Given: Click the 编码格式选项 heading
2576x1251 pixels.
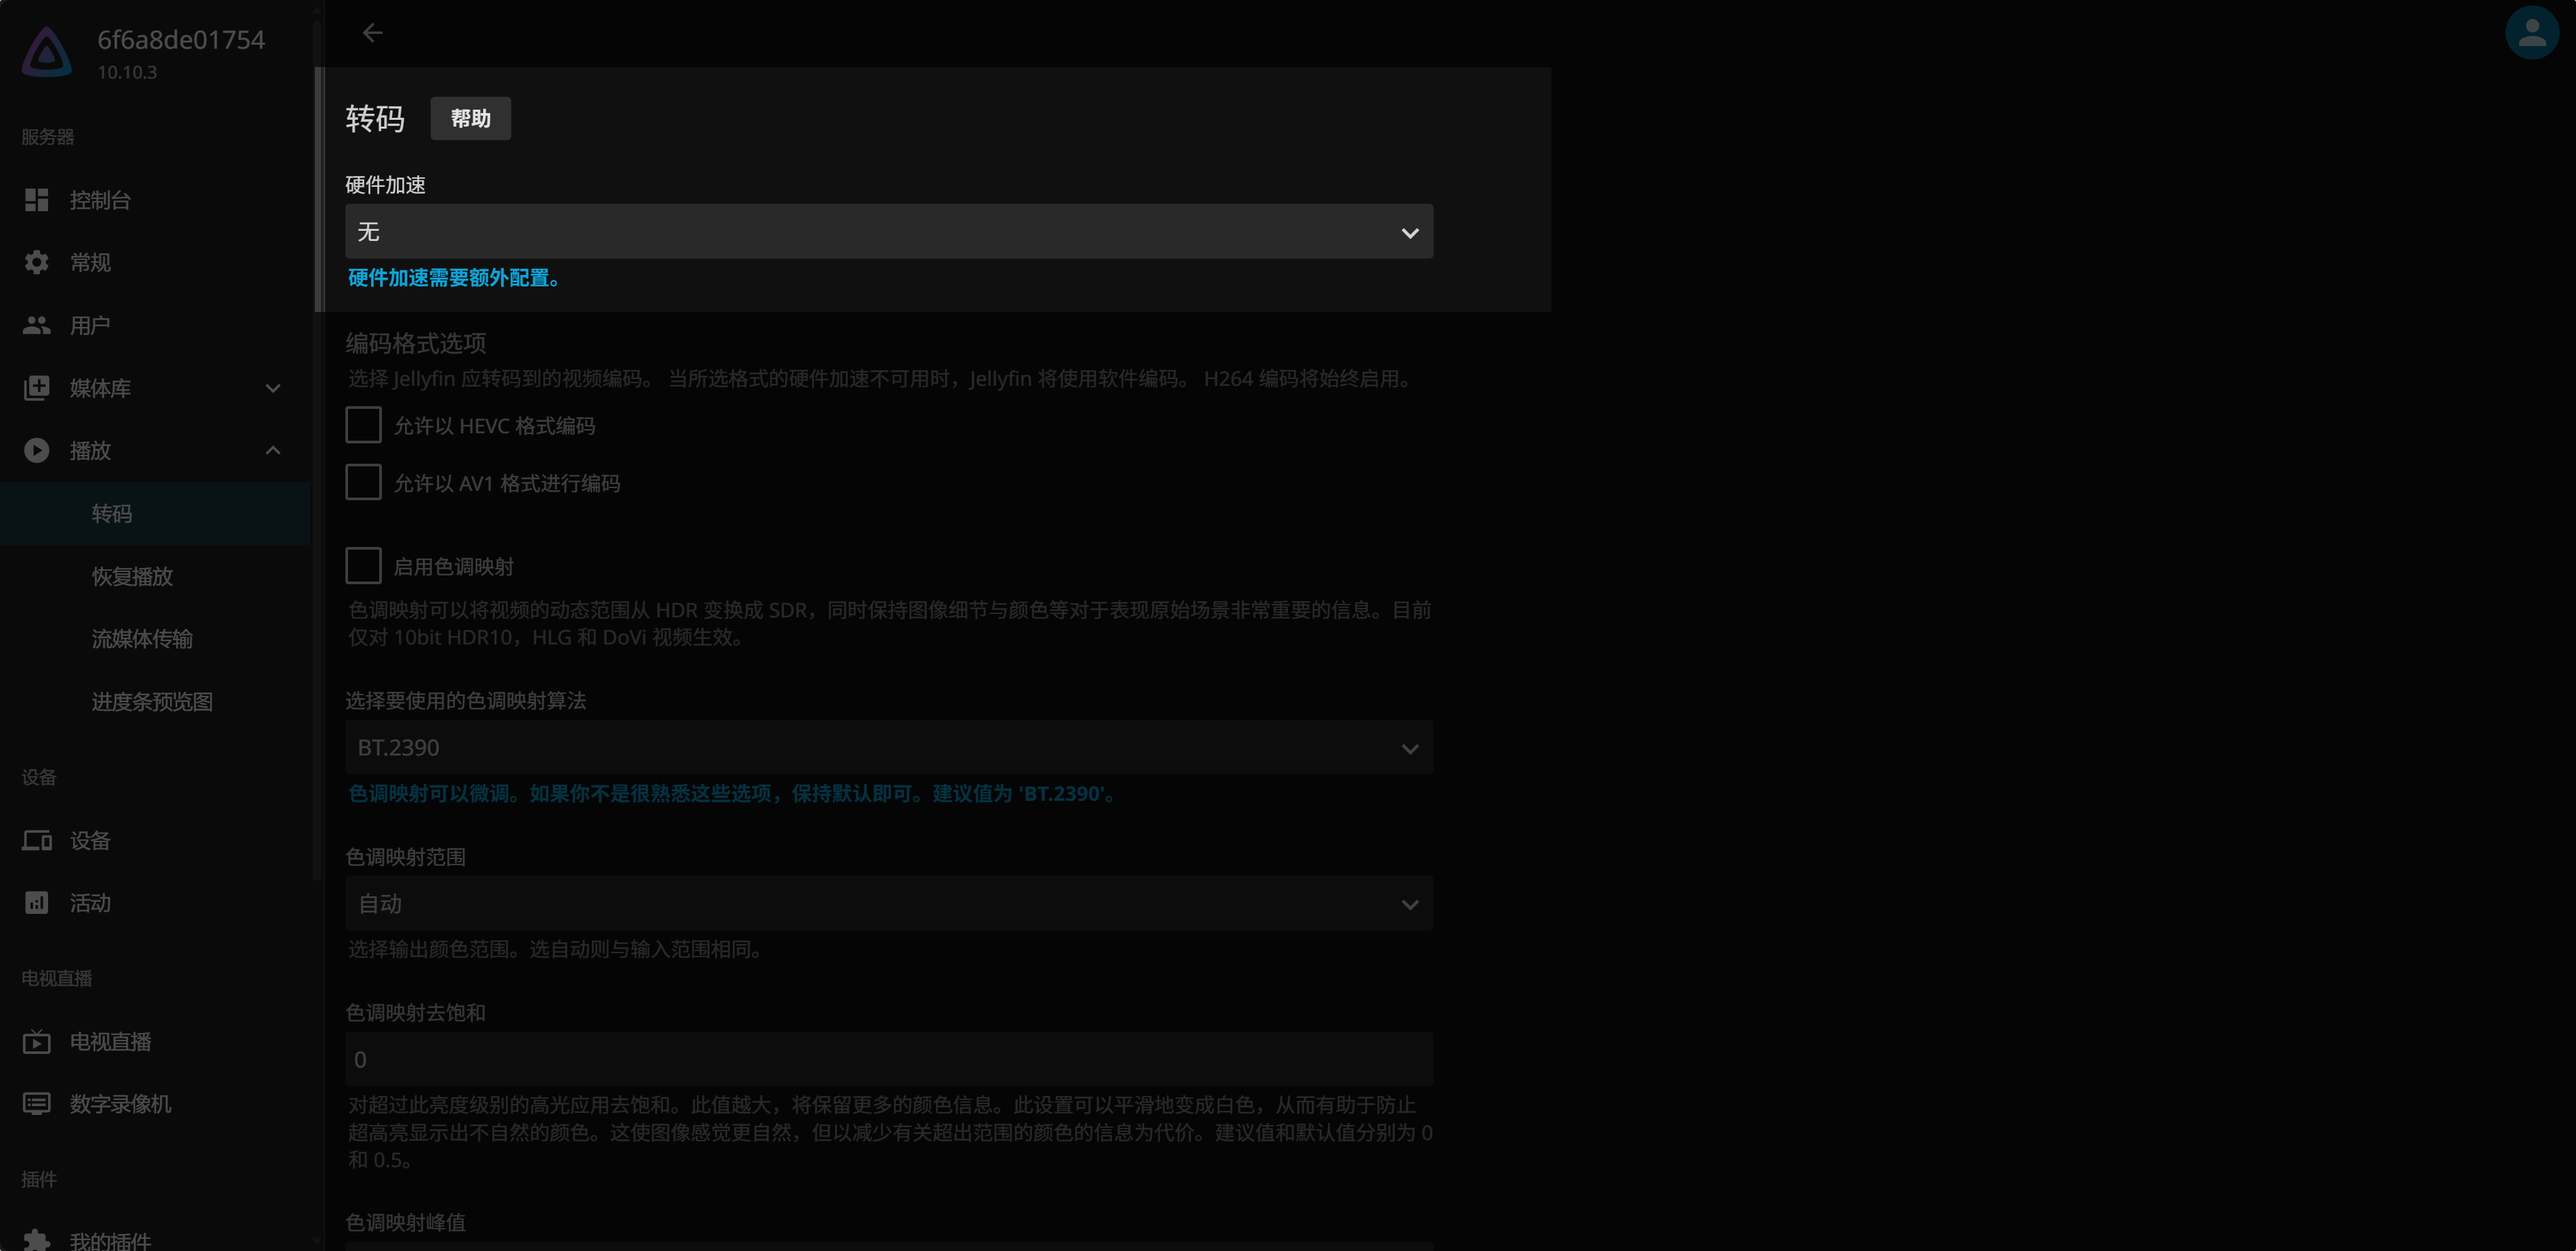Looking at the screenshot, I should pyautogui.click(x=416, y=344).
